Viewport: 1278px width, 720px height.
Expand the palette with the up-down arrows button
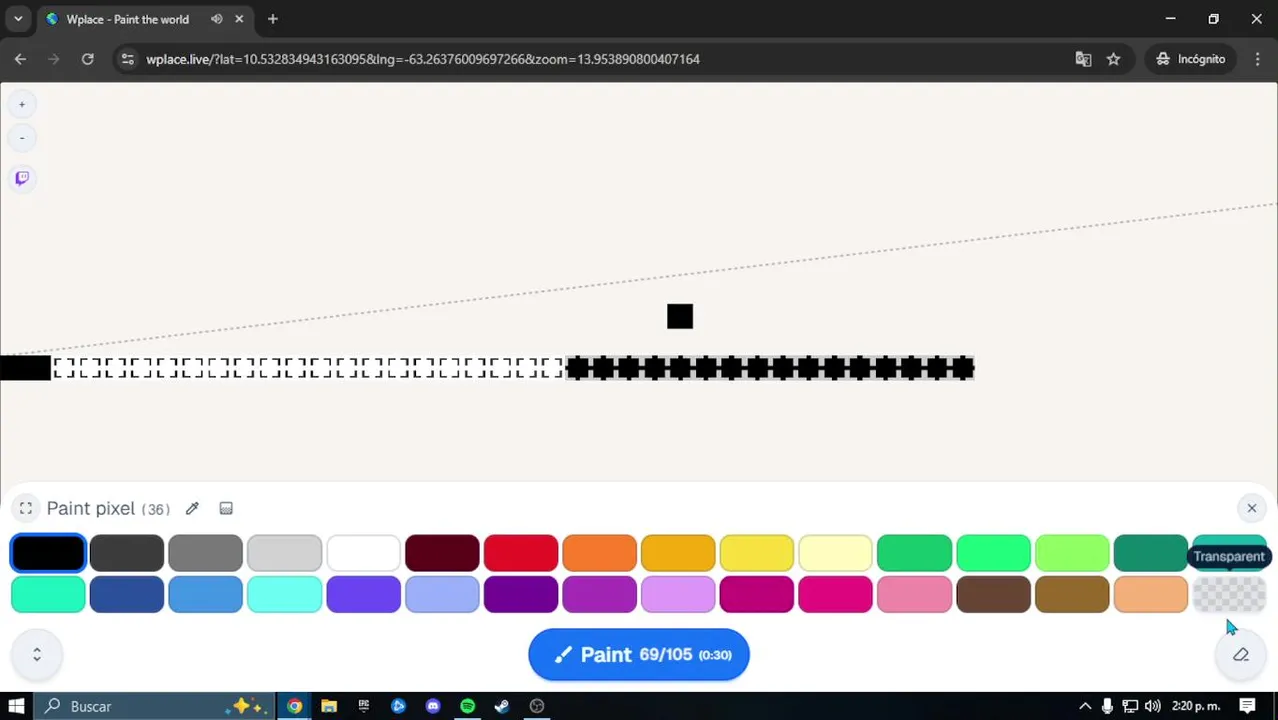click(x=37, y=655)
